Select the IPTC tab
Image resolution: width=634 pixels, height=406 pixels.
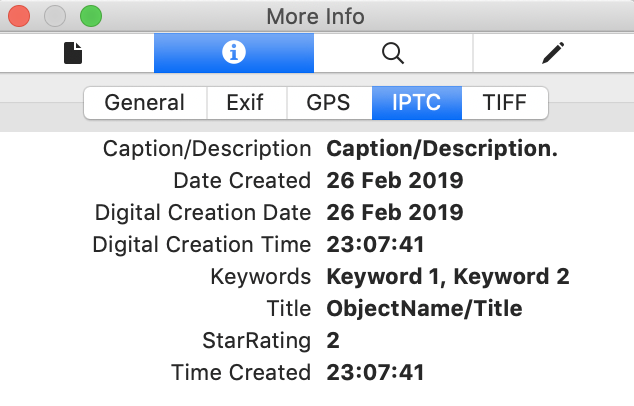416,102
